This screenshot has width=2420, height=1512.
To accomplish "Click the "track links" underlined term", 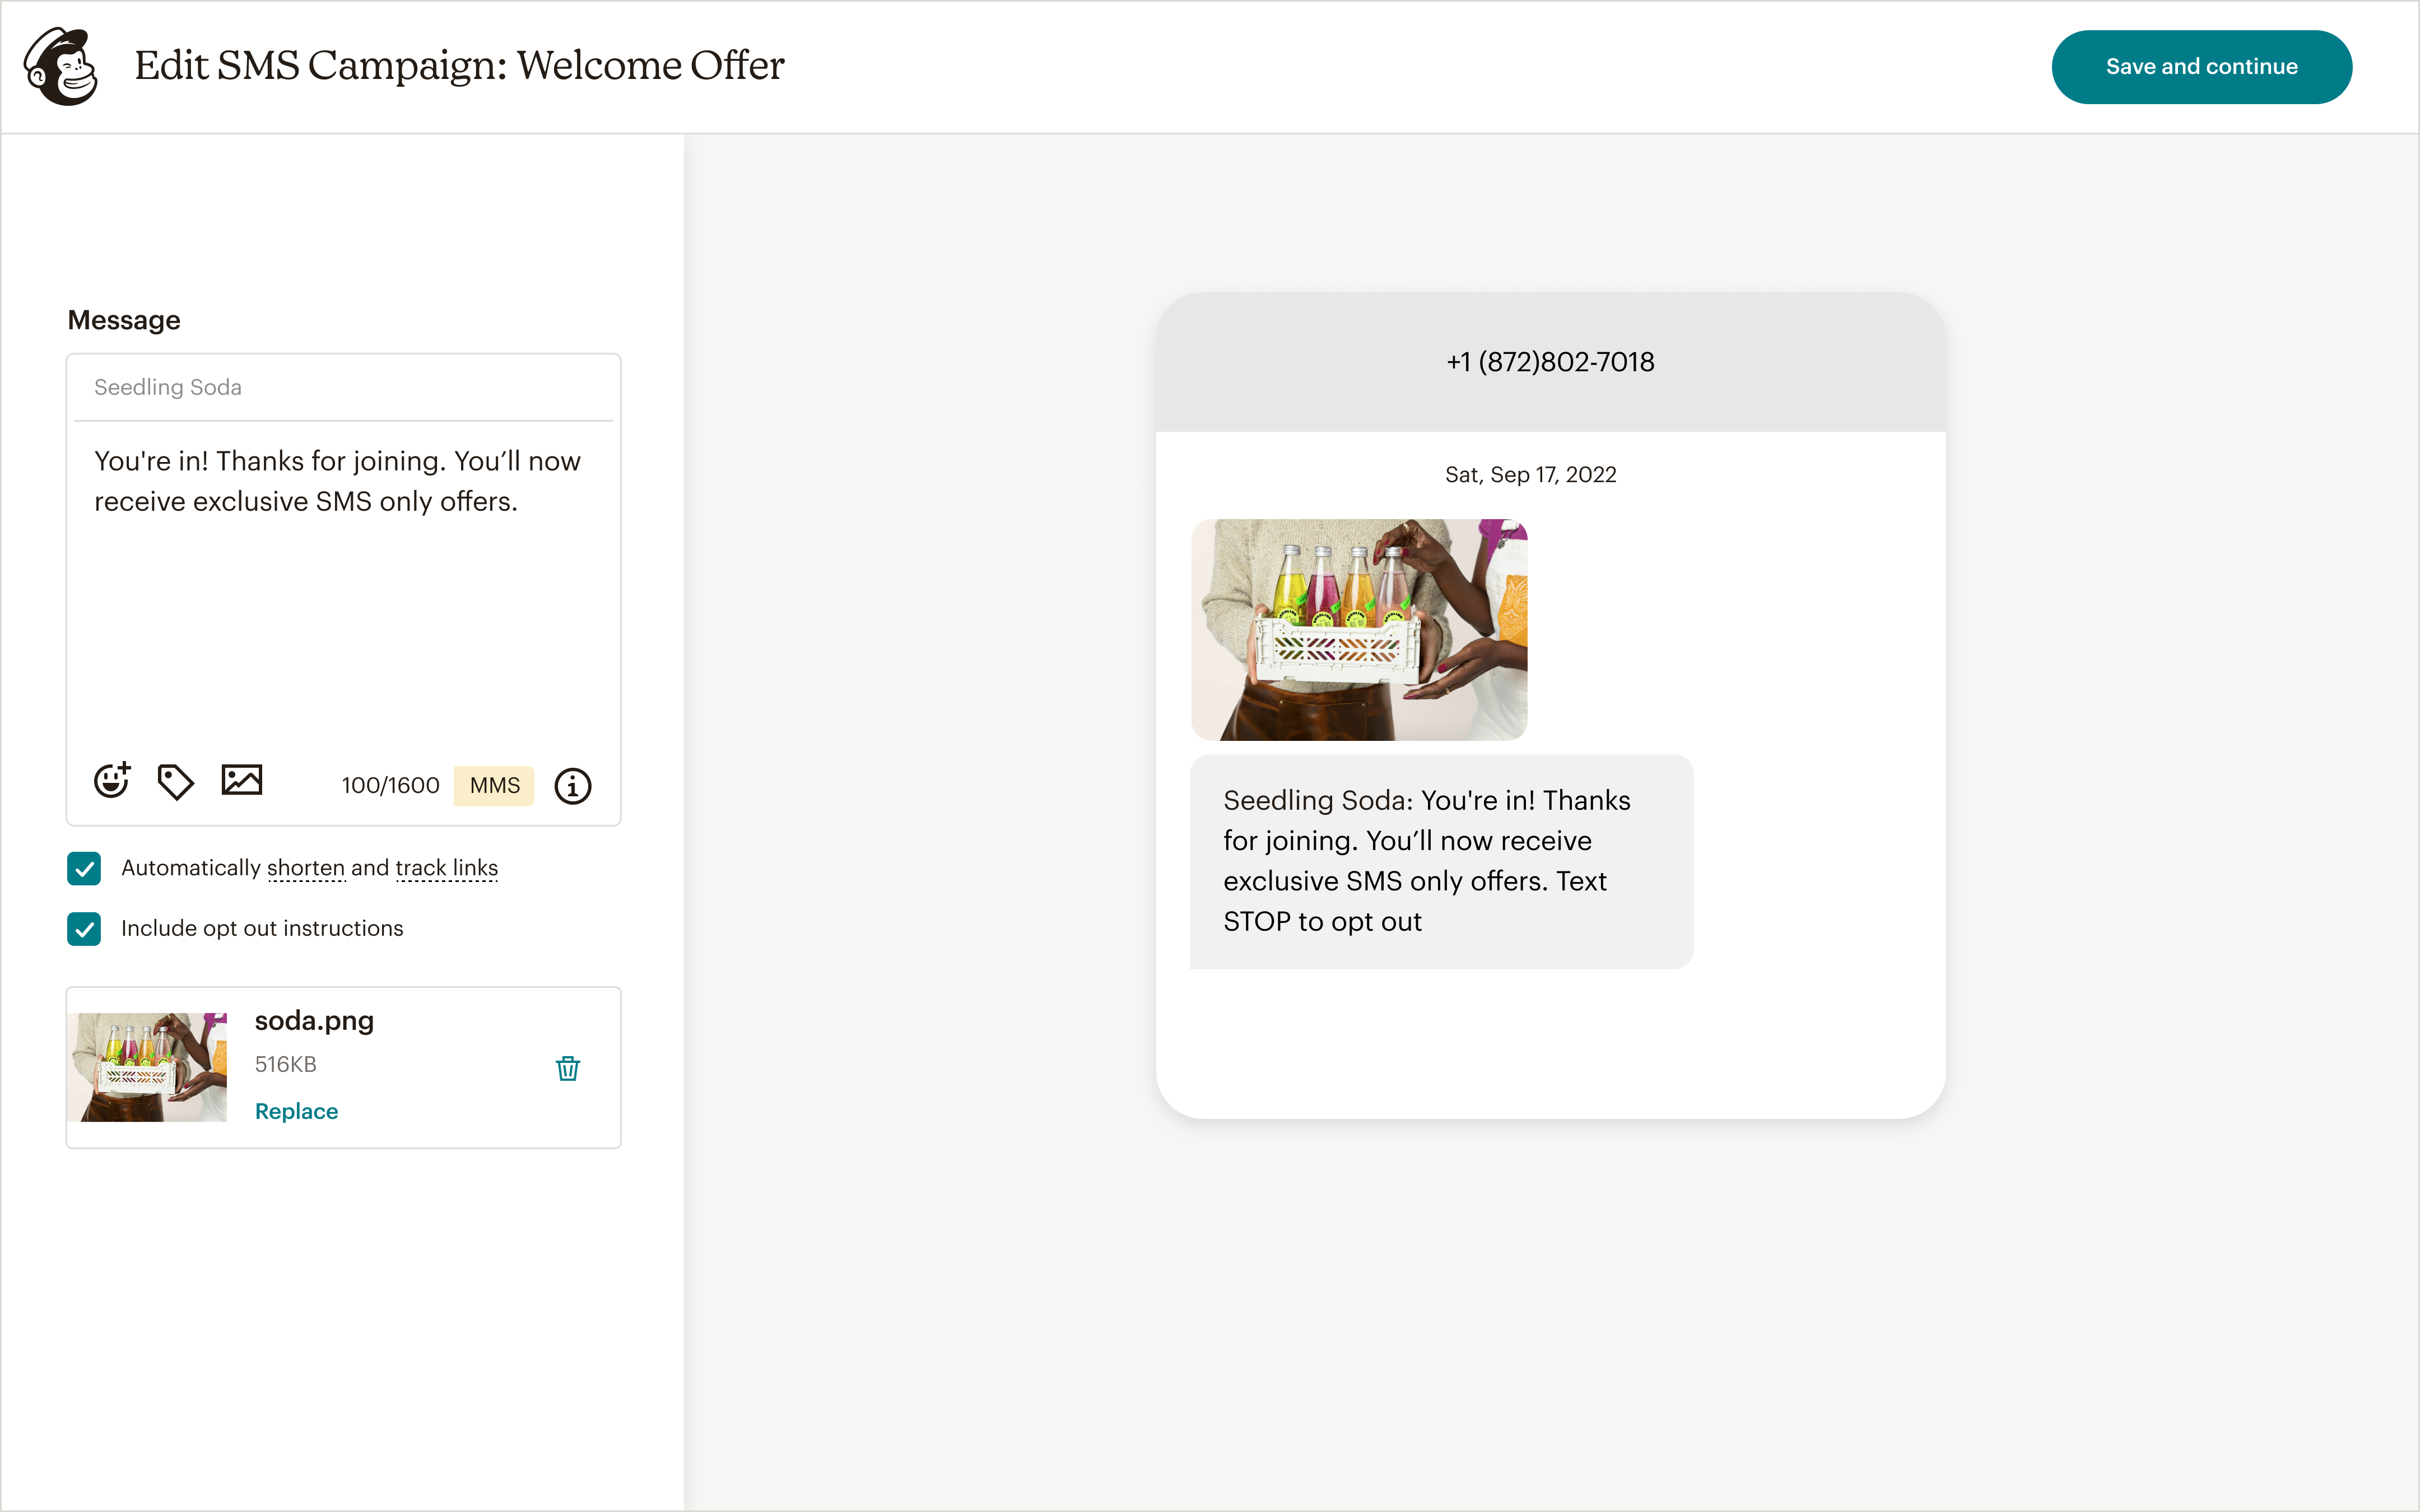I will pyautogui.click(x=446, y=868).
